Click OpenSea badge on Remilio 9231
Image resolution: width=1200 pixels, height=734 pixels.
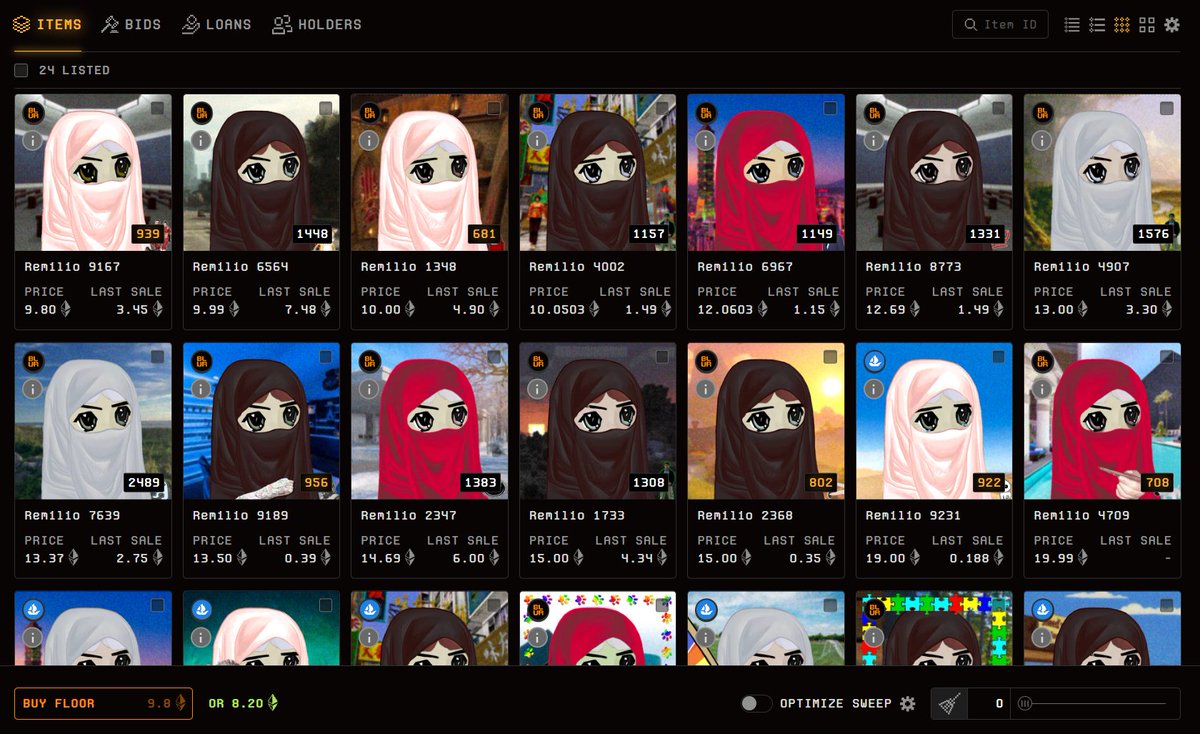(x=873, y=361)
